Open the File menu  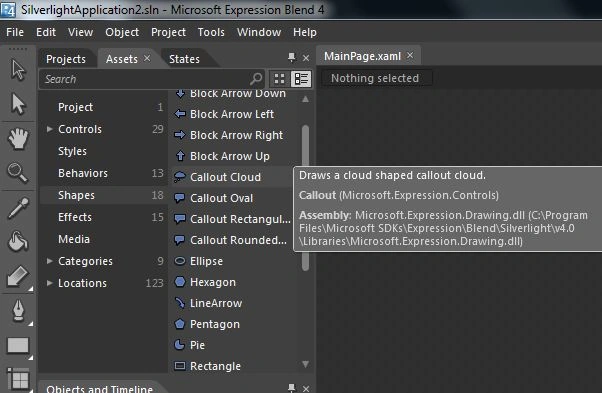[x=15, y=32]
